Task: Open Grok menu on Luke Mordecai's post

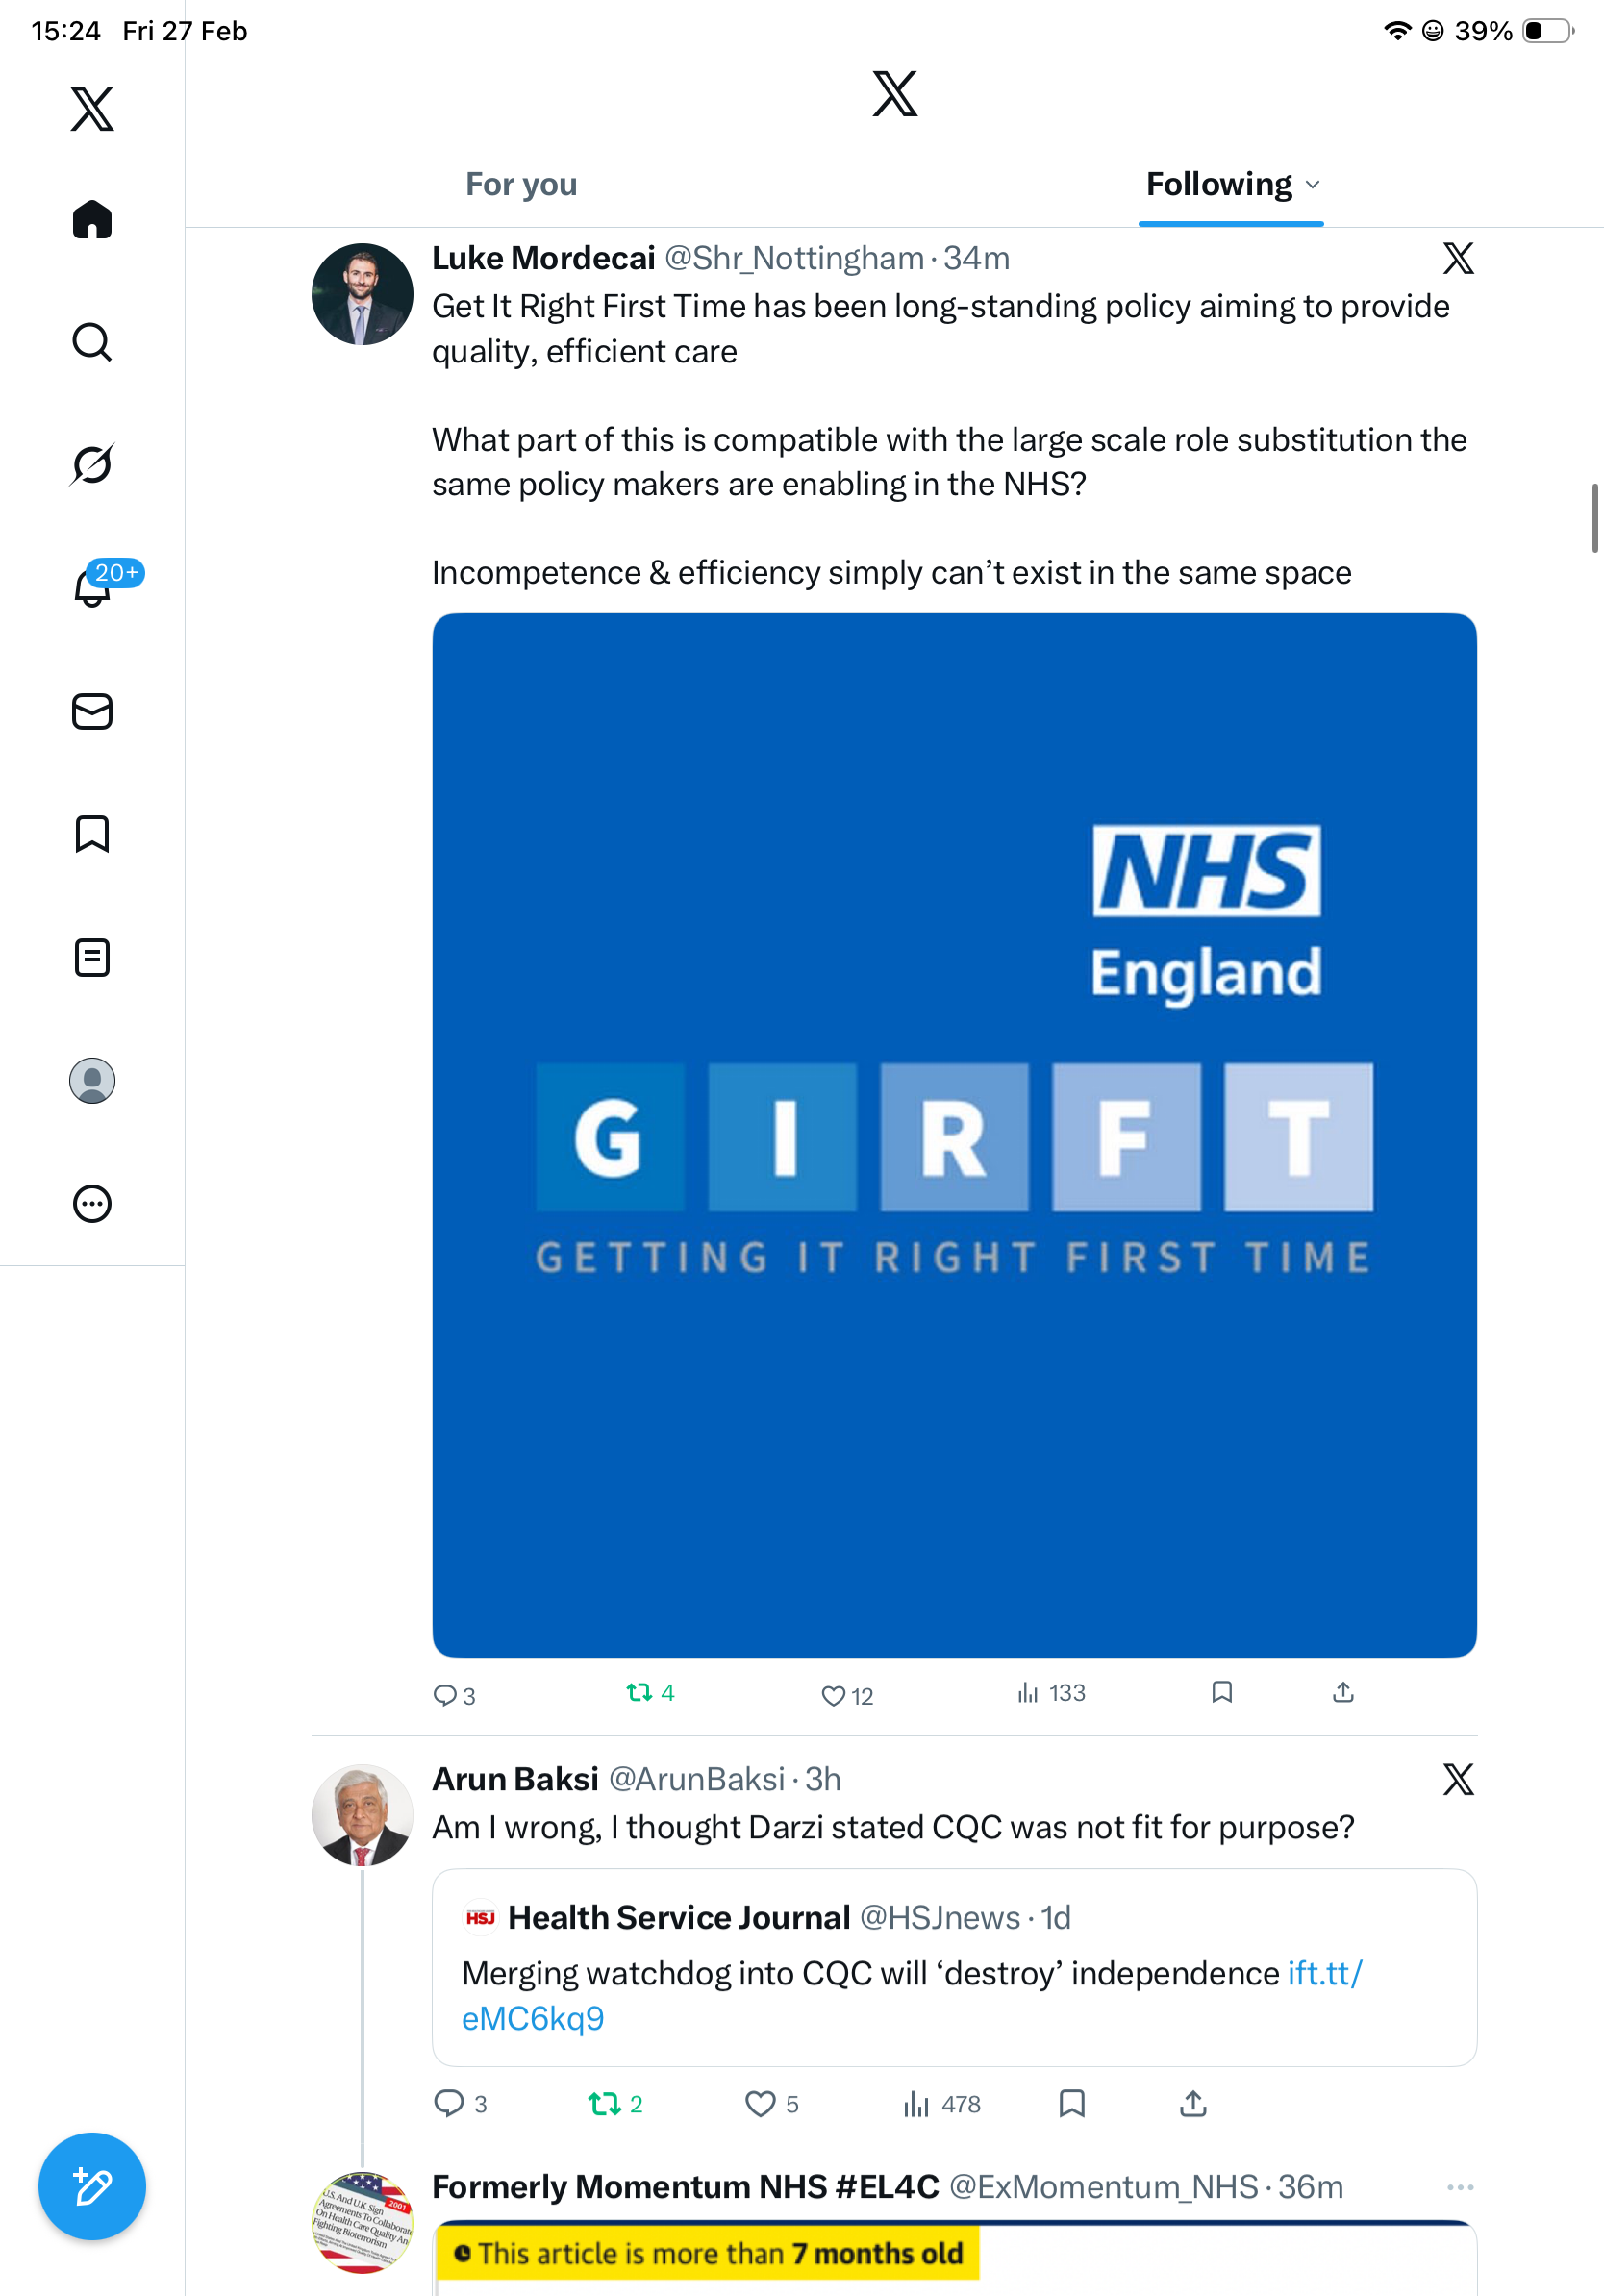Action: 1458,259
